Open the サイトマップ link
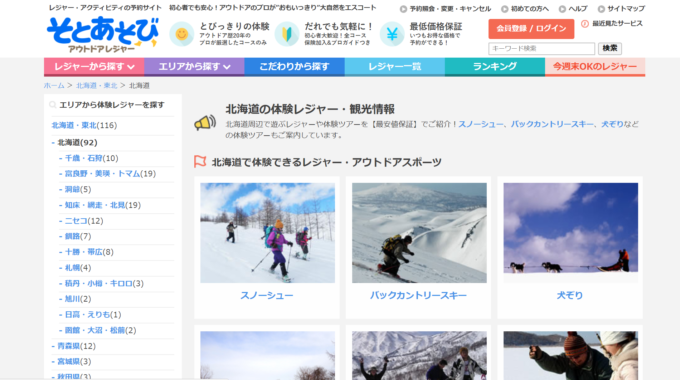The width and height of the screenshot is (680, 380). (626, 9)
